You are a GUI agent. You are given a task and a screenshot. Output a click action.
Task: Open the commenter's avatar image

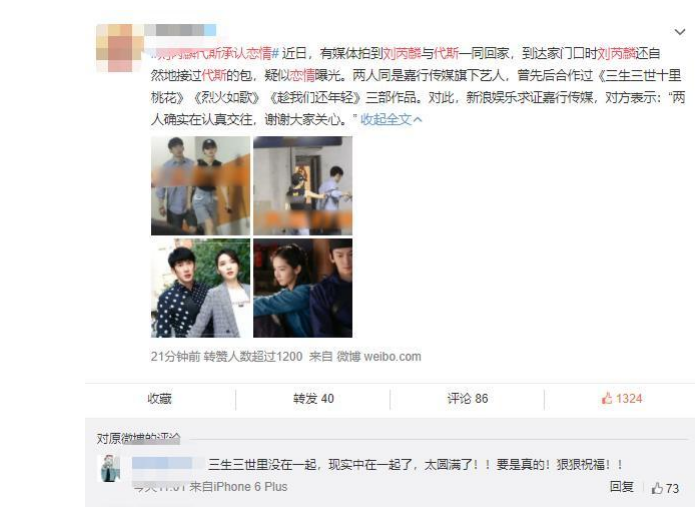(109, 468)
